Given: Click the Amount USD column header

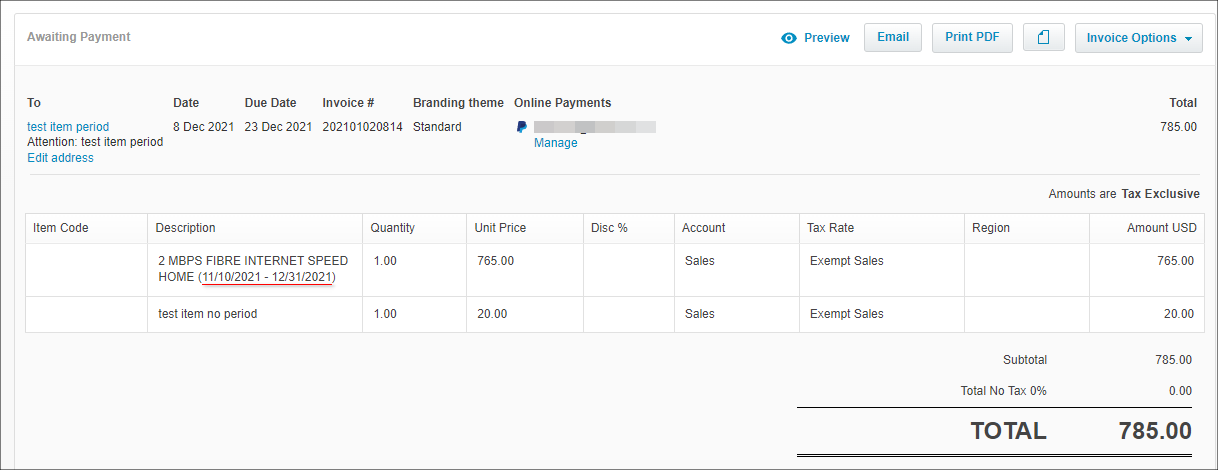Looking at the screenshot, I should [x=1161, y=228].
